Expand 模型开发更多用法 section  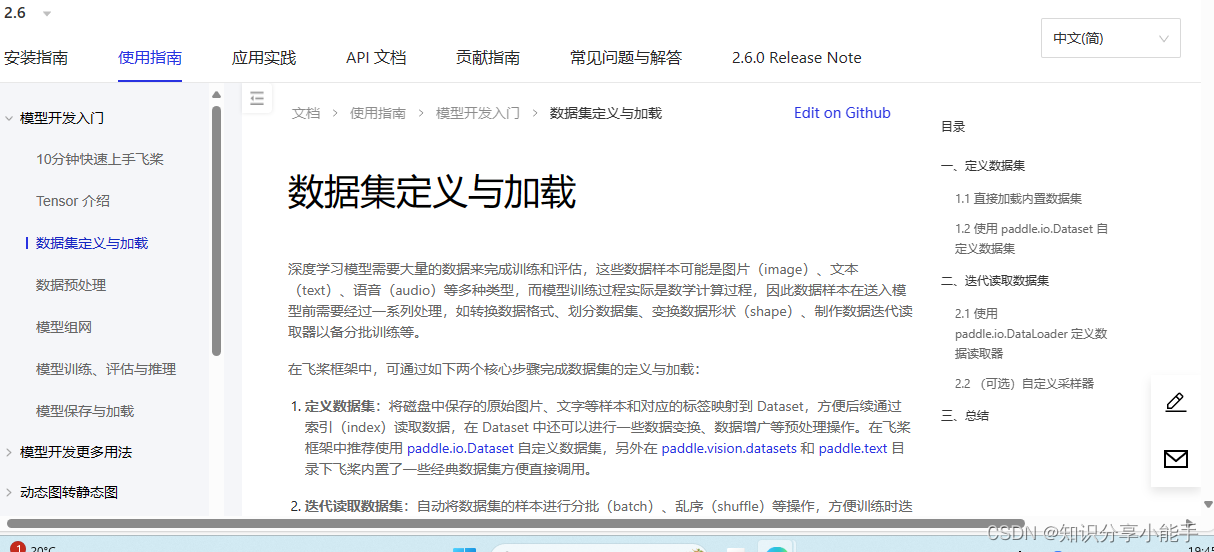(9, 452)
